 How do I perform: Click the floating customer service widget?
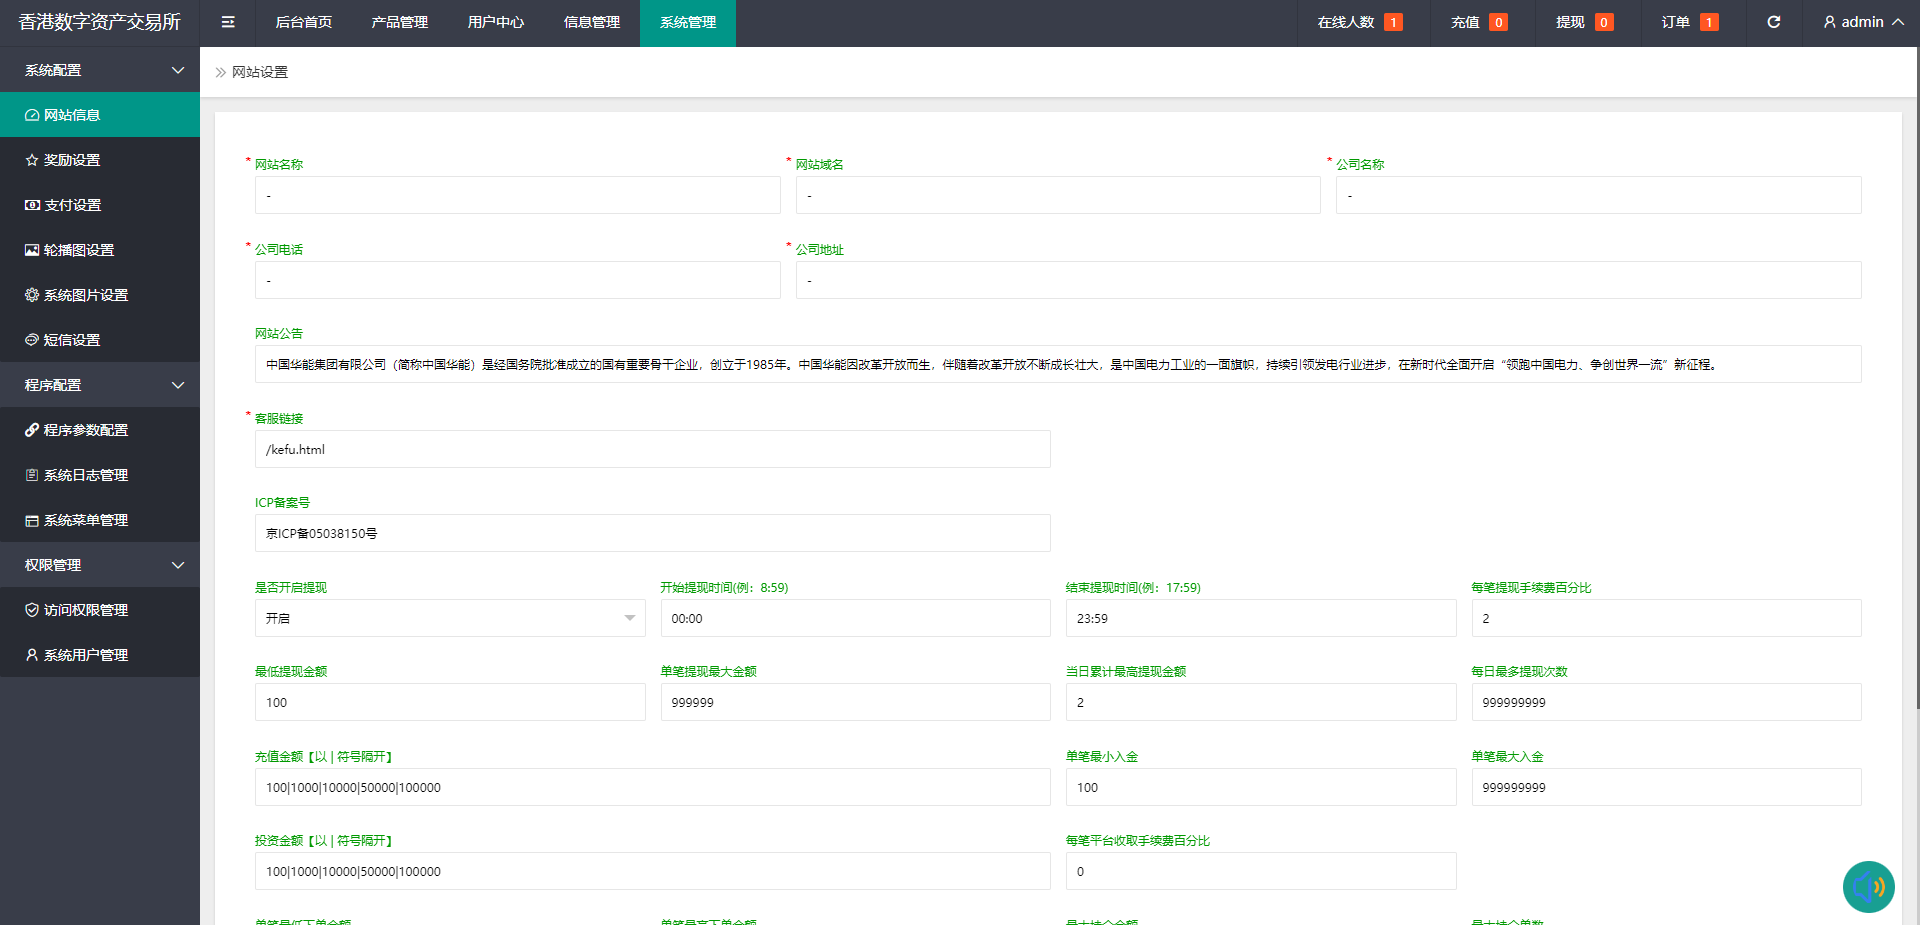pyautogui.click(x=1868, y=886)
